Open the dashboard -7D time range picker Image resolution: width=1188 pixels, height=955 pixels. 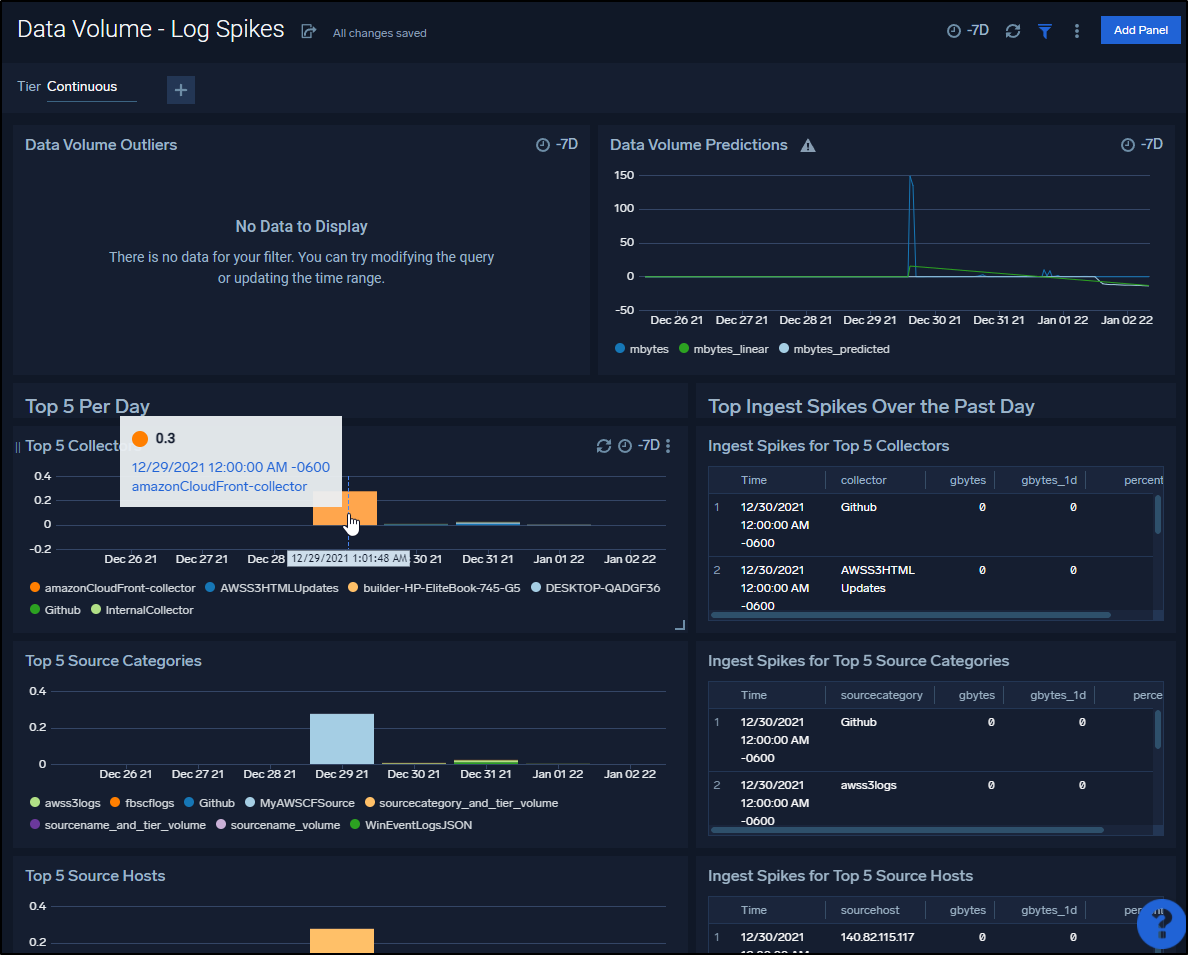(968, 30)
